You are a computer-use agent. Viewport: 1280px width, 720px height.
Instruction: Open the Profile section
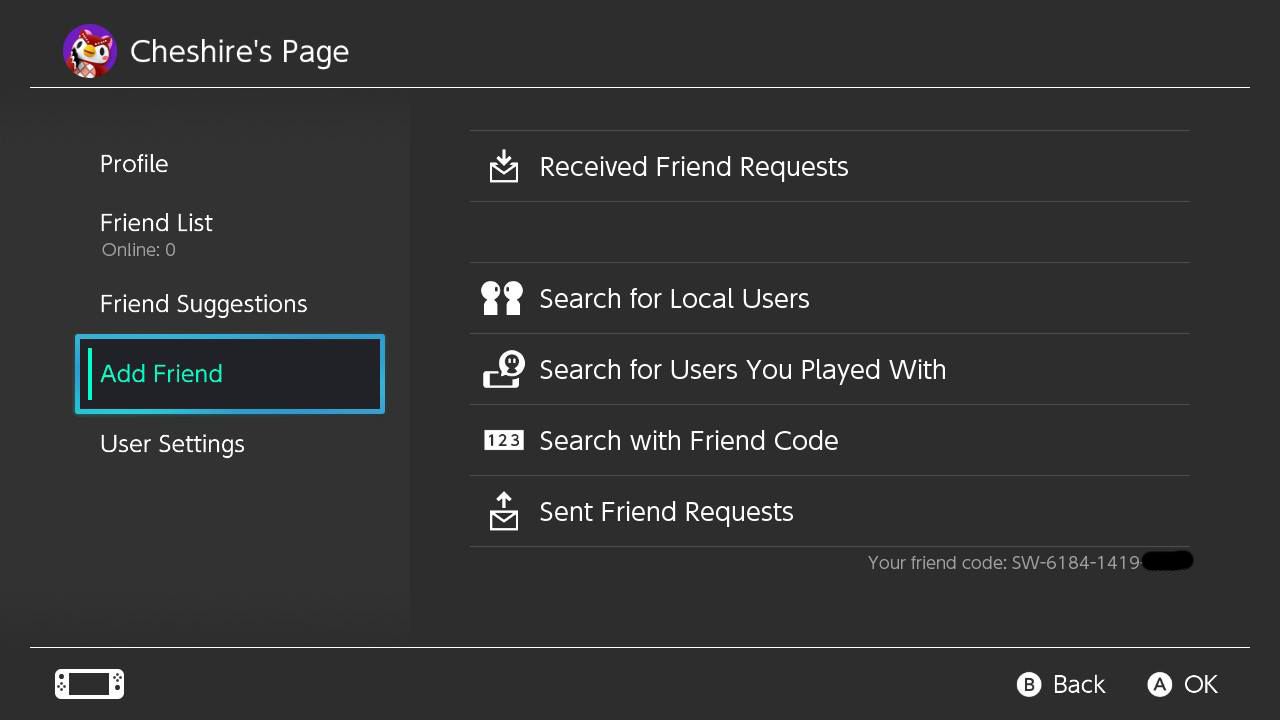point(134,164)
